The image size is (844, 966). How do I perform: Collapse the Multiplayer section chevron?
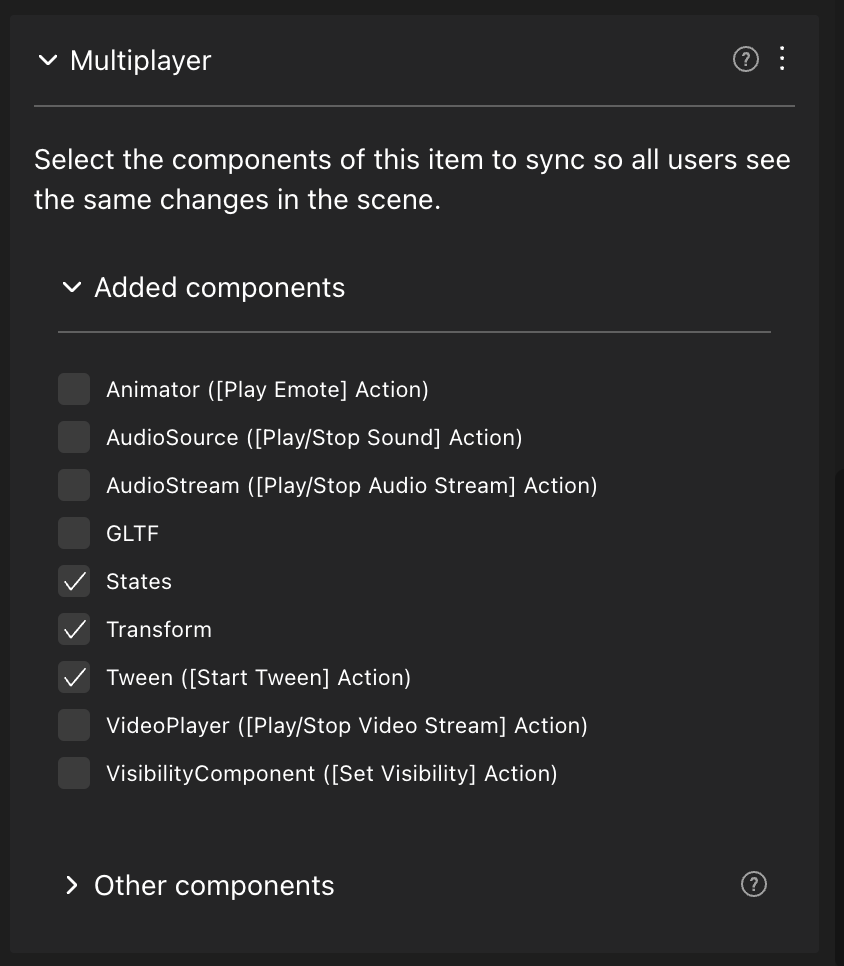tap(47, 61)
